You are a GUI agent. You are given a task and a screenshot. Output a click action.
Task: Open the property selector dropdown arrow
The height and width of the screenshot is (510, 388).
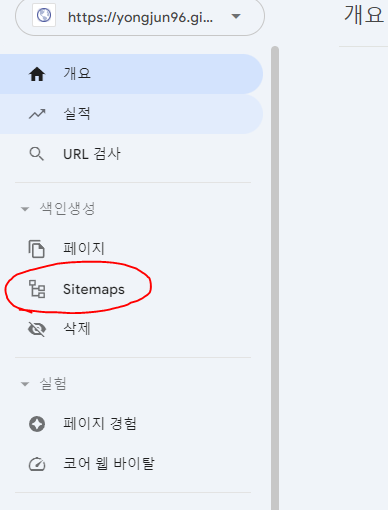pyautogui.click(x=236, y=16)
